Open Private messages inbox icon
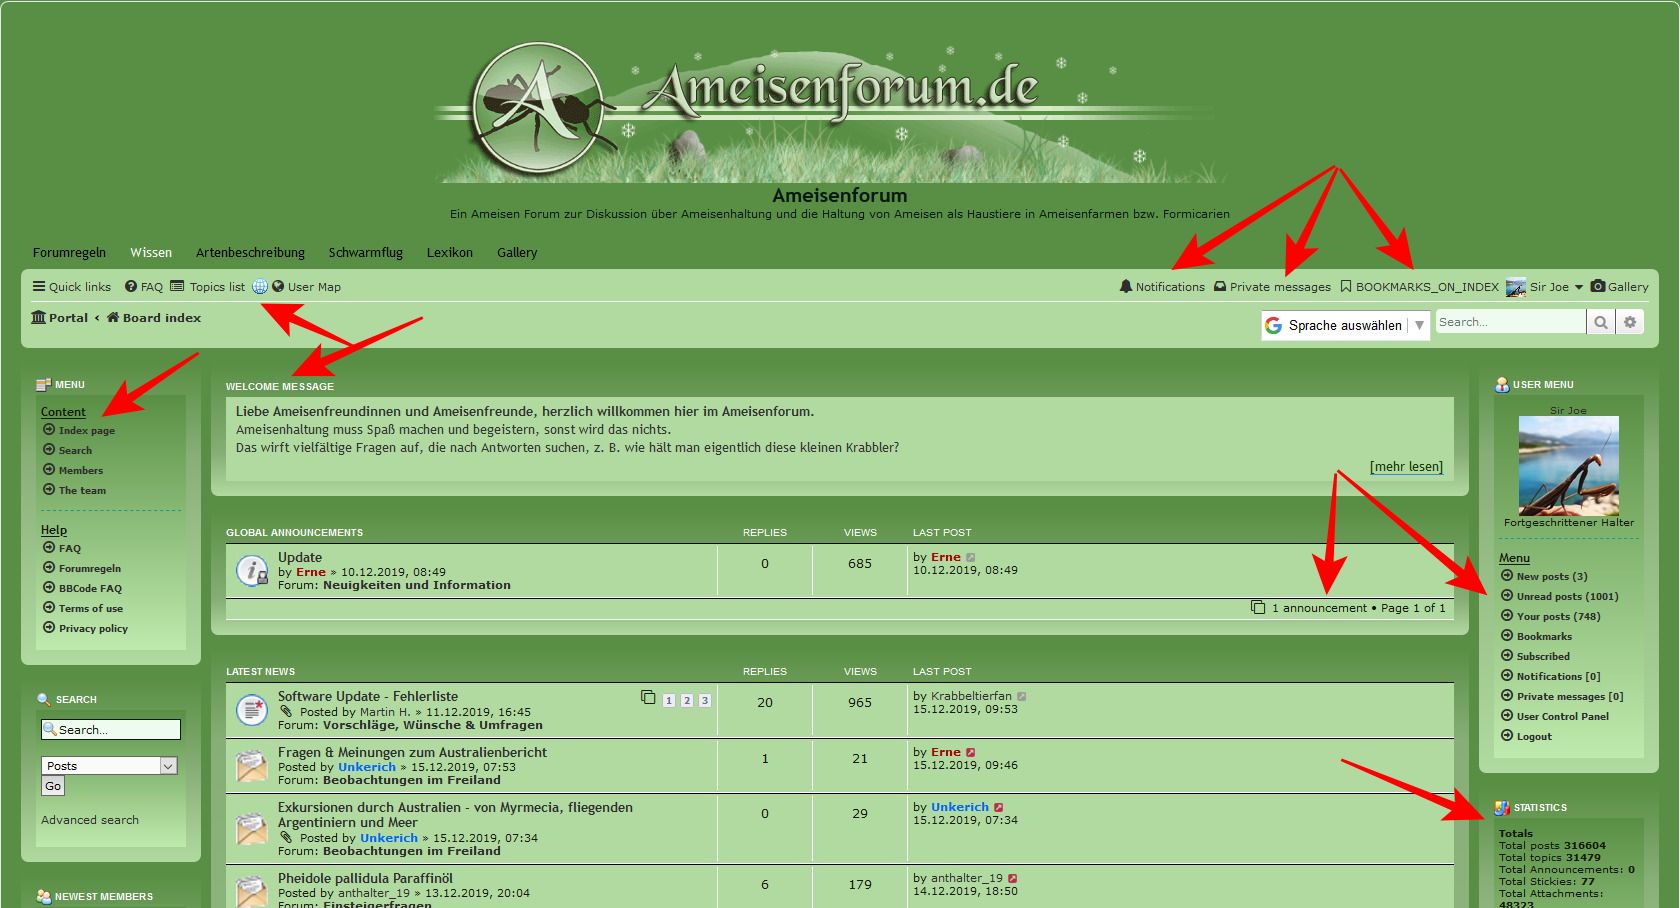Viewport: 1680px width, 908px height. [1220, 287]
